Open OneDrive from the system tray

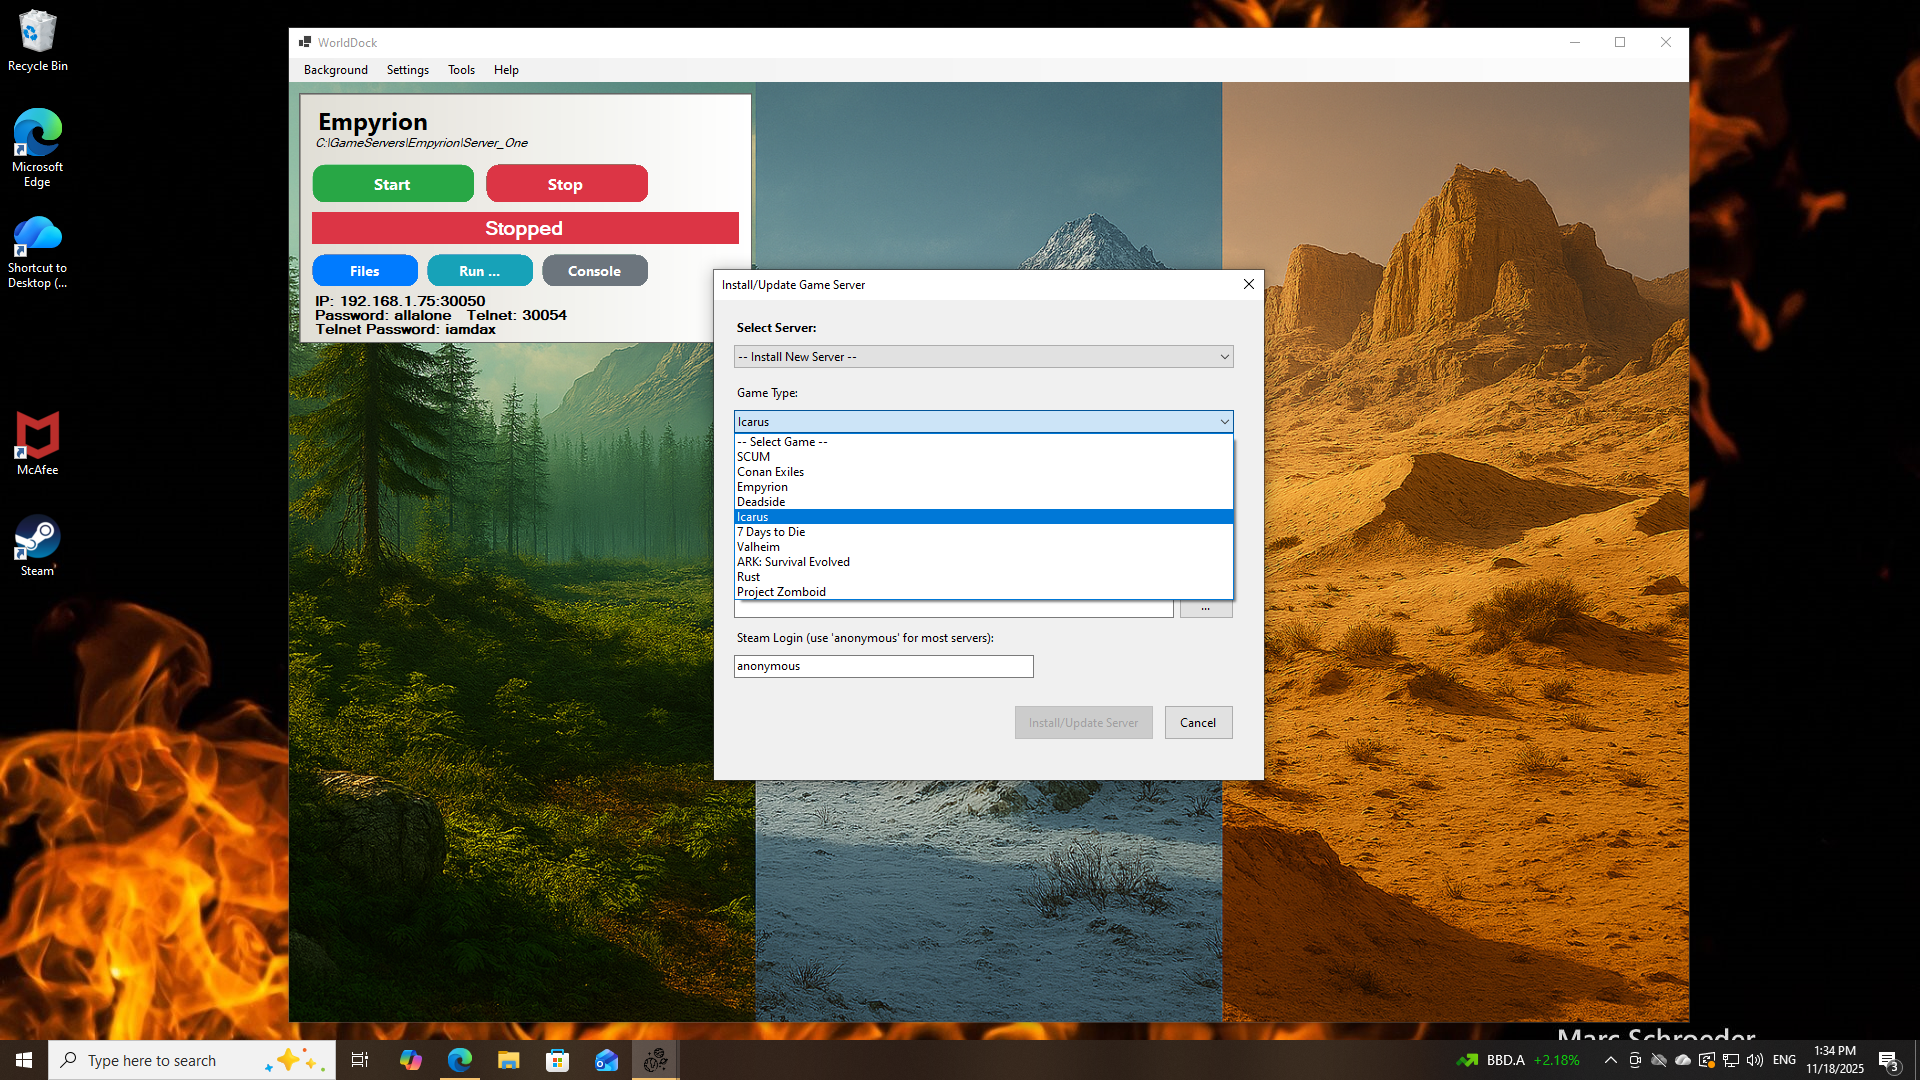tap(1683, 1060)
